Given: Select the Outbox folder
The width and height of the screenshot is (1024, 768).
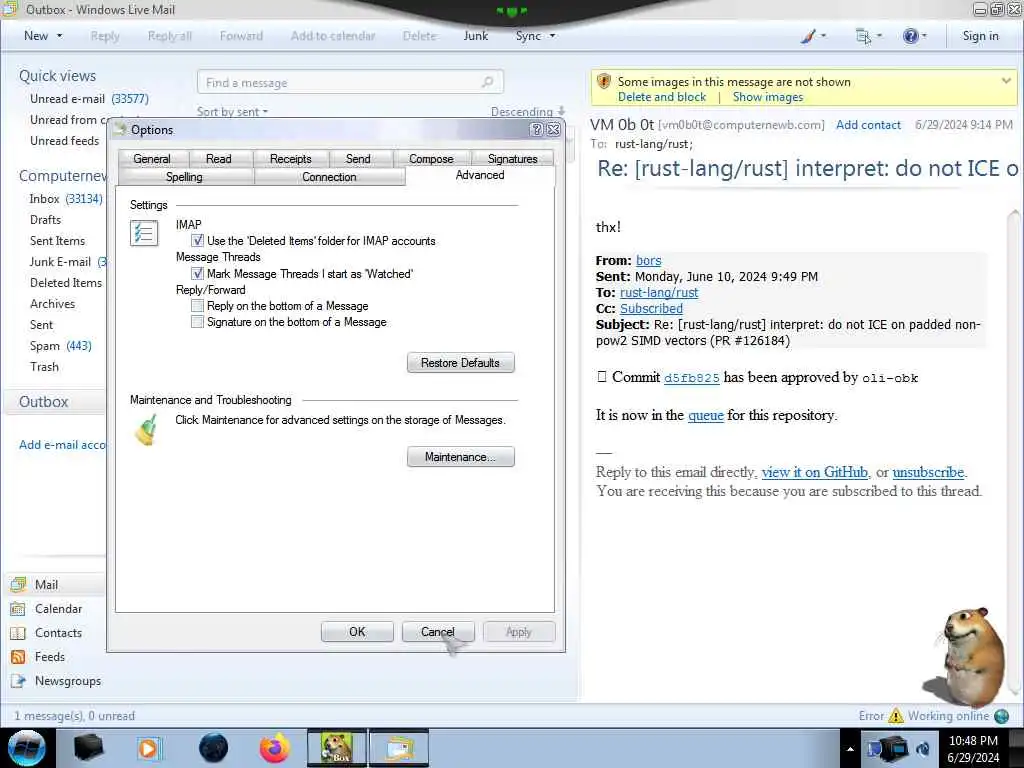Looking at the screenshot, I should pos(44,402).
